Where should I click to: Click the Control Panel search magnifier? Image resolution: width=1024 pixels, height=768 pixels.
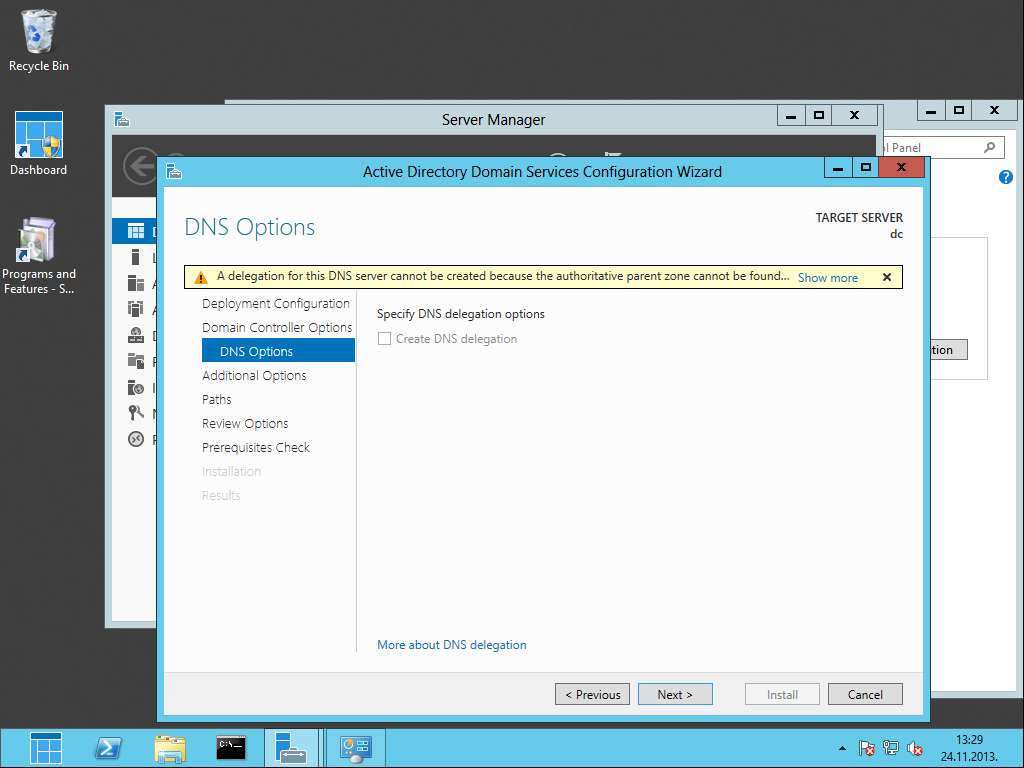(x=989, y=148)
